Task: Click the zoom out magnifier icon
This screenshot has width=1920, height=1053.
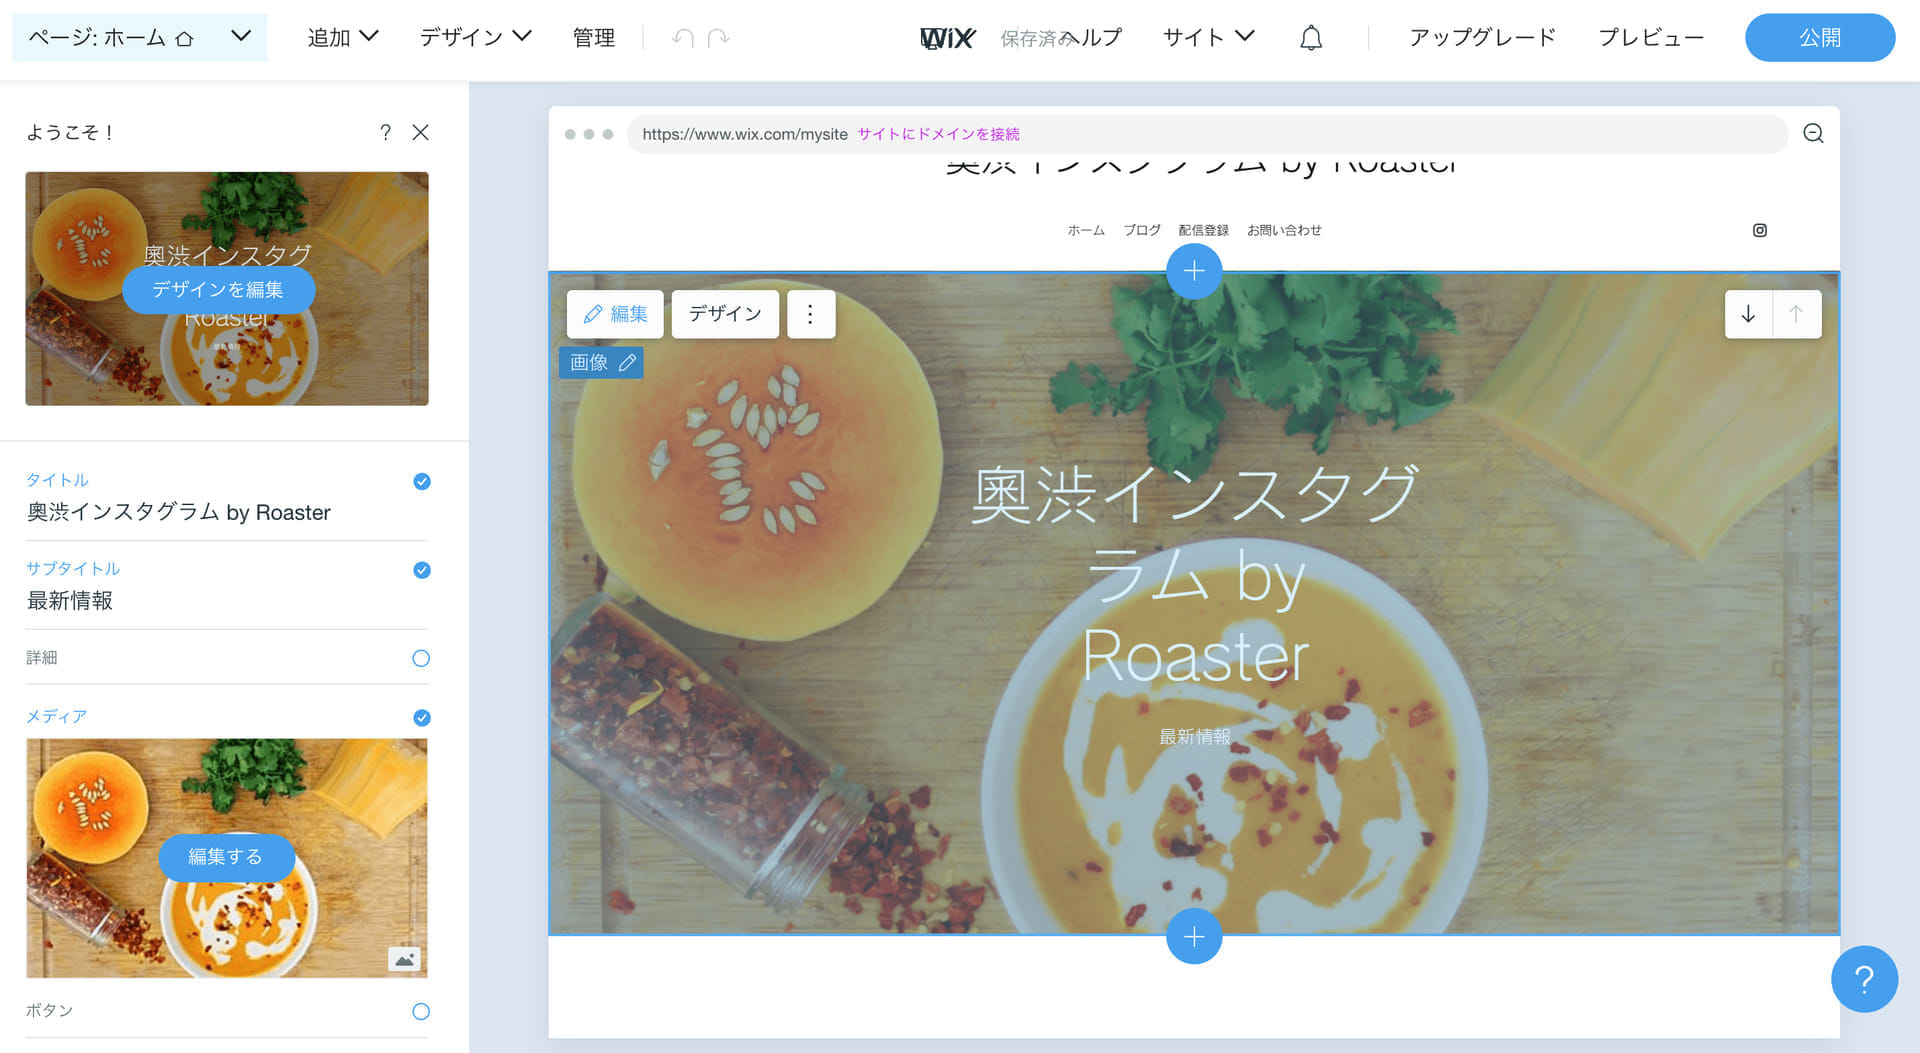Action: point(1813,134)
